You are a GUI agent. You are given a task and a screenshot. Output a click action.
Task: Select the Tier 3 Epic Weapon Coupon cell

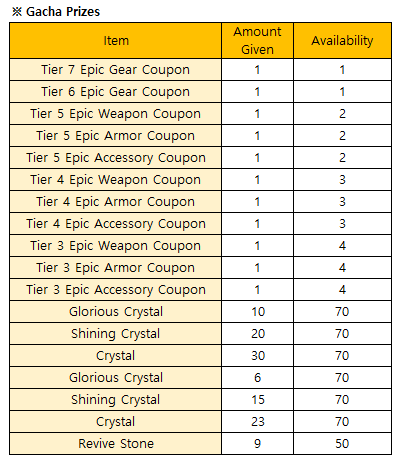pyautogui.click(x=116, y=246)
